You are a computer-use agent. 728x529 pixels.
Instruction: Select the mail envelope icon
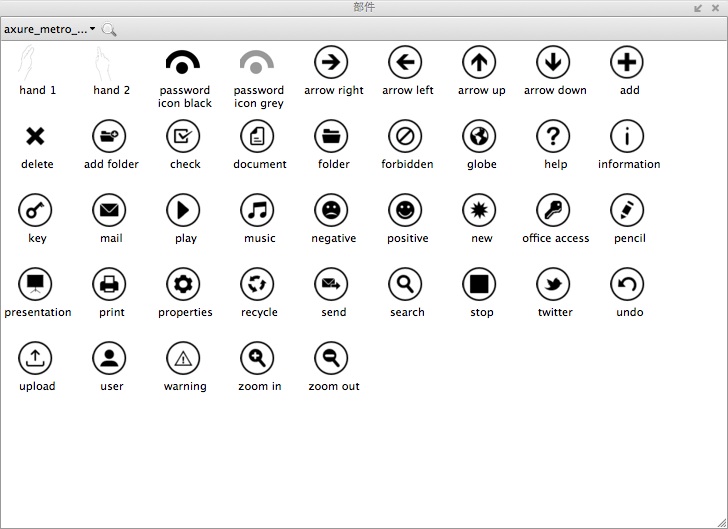[x=109, y=210]
